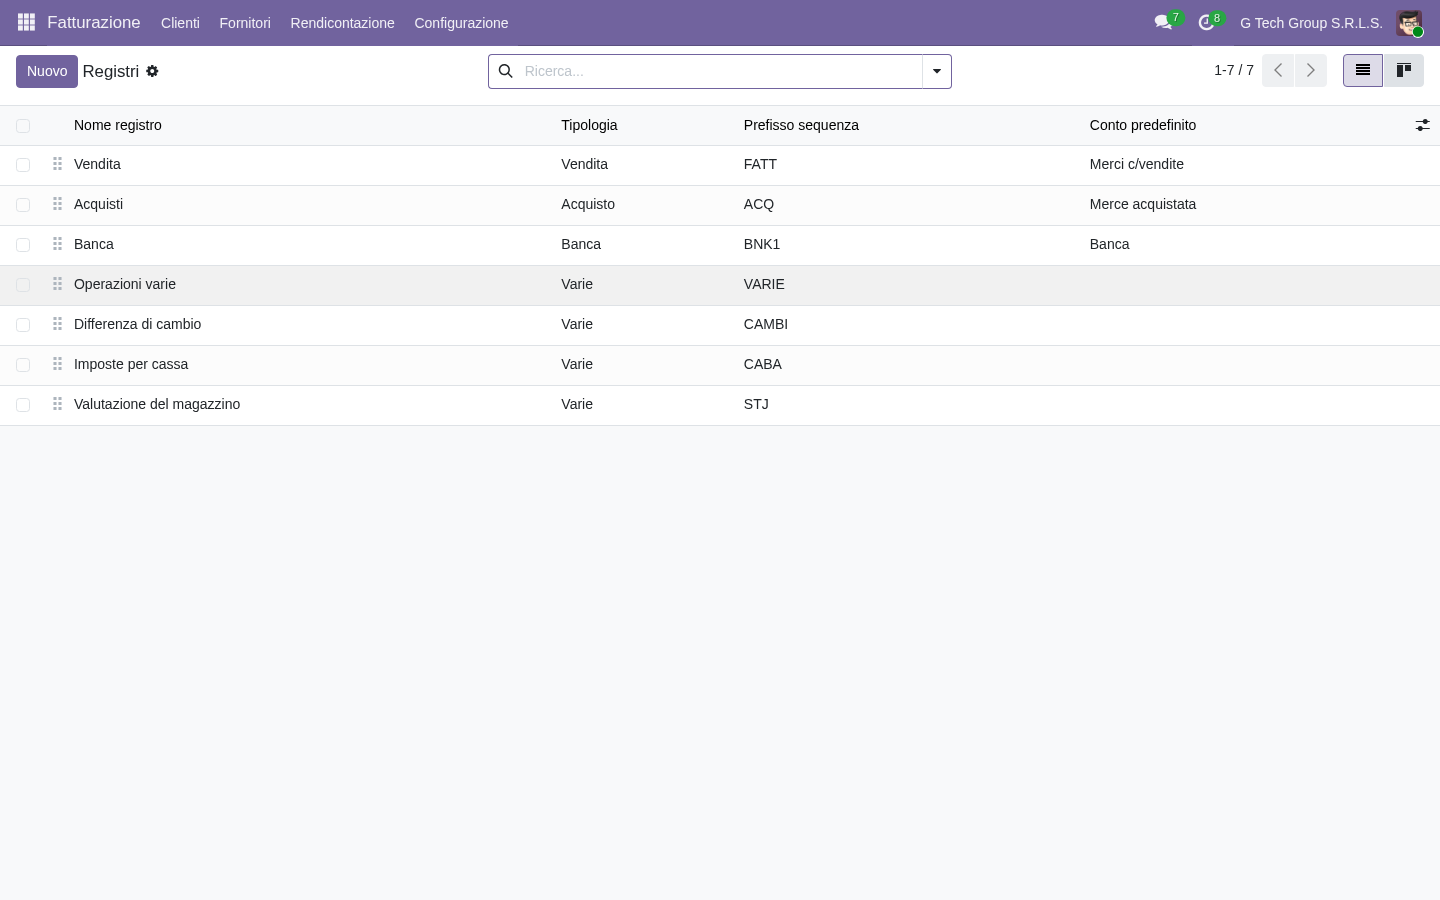
Task: Click the BNK1 sequence prefix cell
Action: tap(762, 244)
